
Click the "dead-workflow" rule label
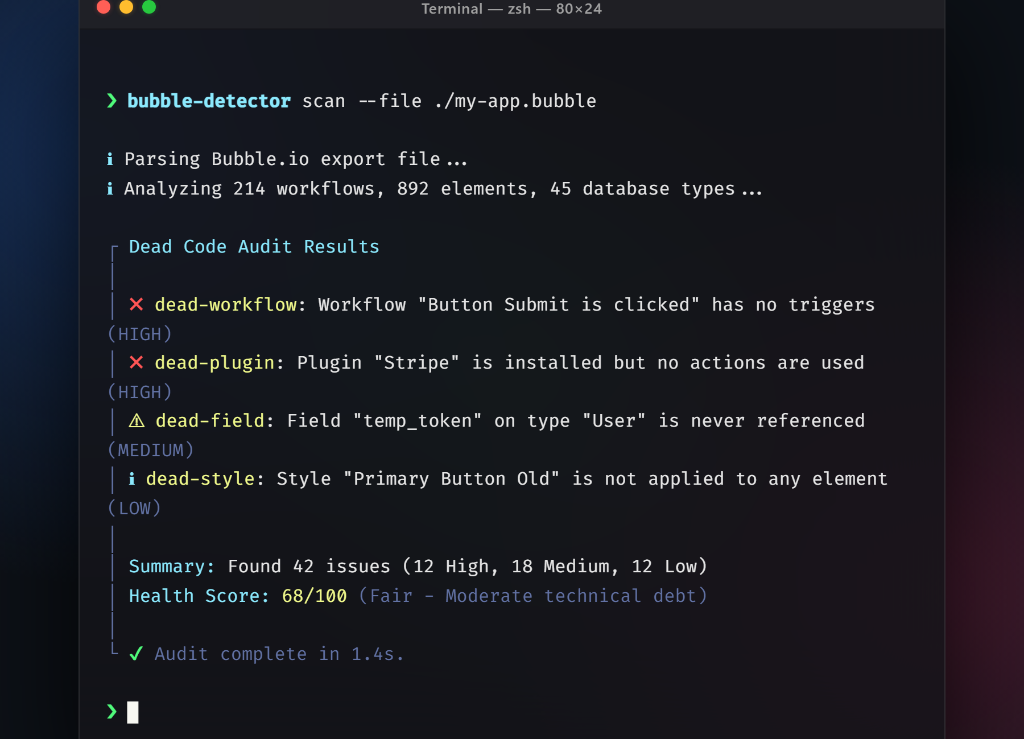[226, 305]
